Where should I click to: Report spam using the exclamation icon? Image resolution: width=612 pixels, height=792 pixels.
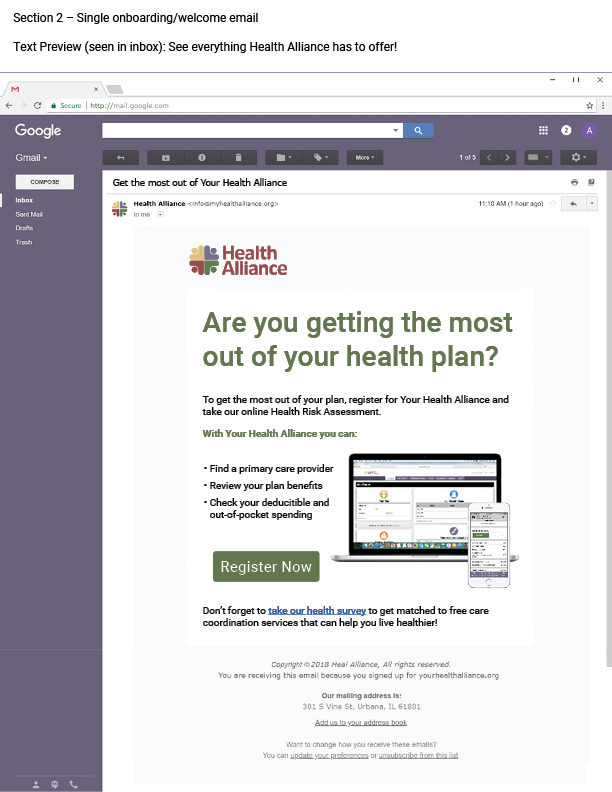(x=201, y=158)
